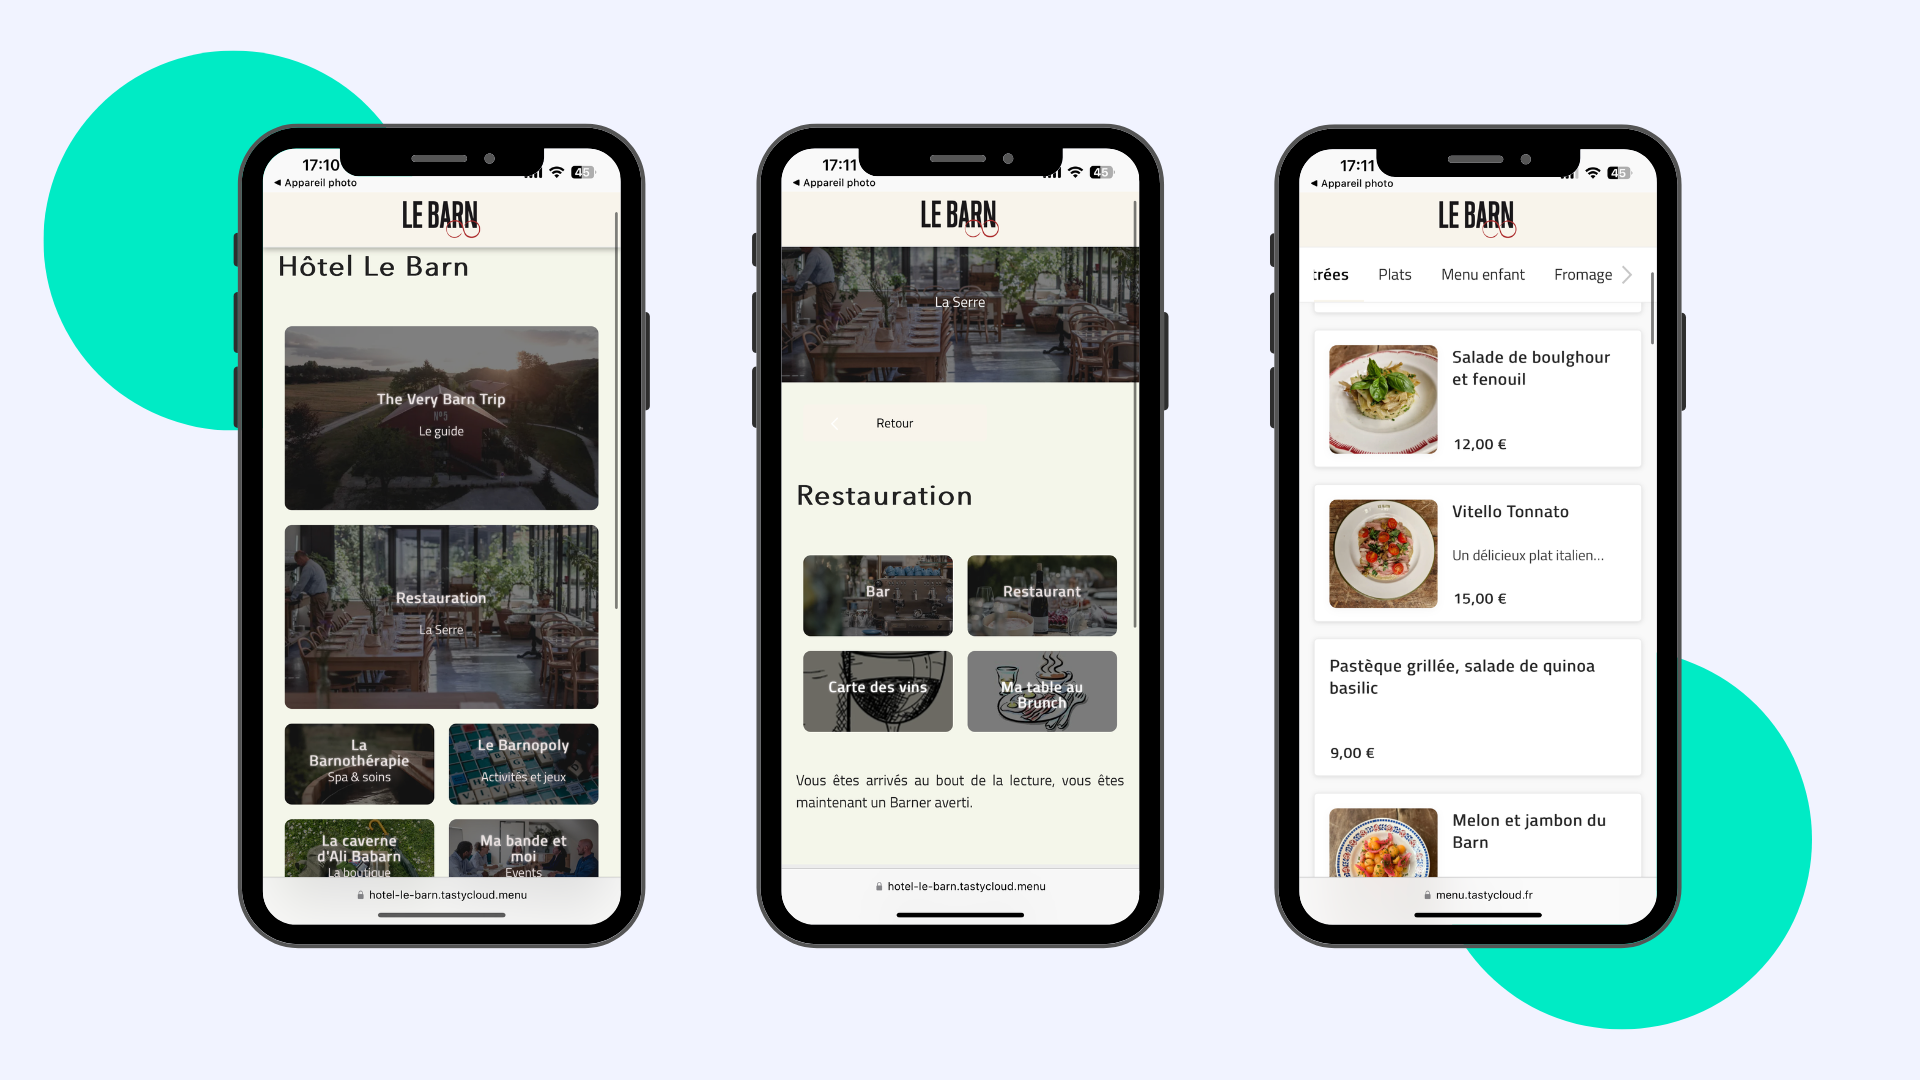Select the Menu enfant tab
The width and height of the screenshot is (1920, 1080).
(x=1480, y=274)
